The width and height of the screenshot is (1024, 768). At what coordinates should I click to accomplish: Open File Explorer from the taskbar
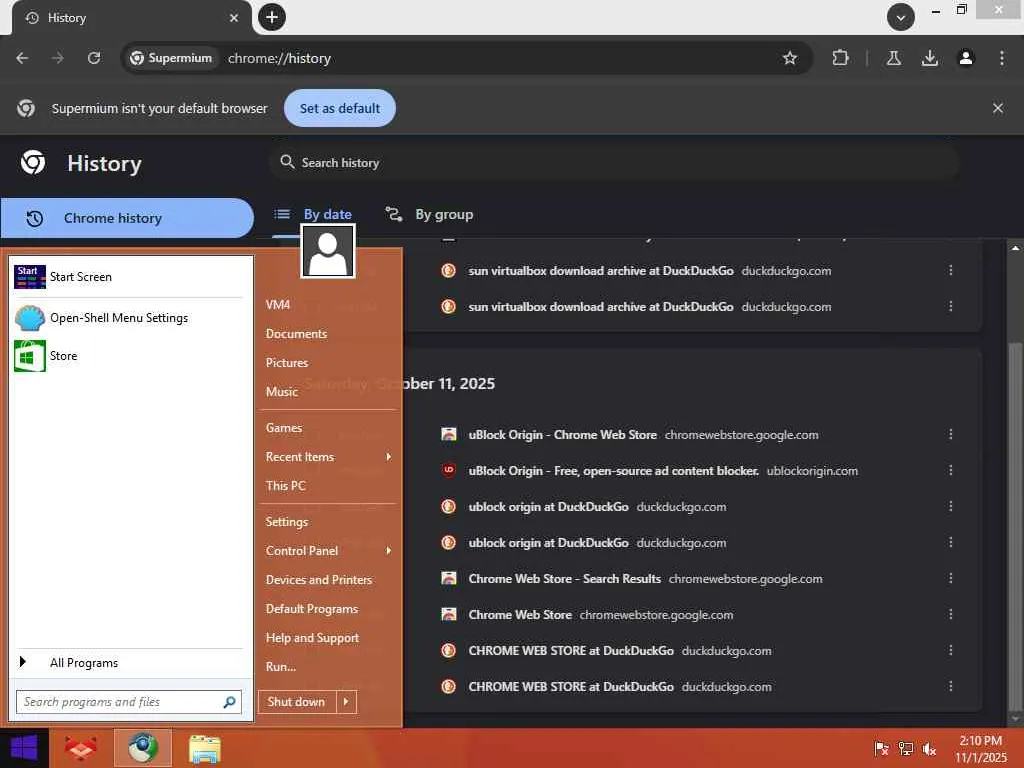pos(204,748)
